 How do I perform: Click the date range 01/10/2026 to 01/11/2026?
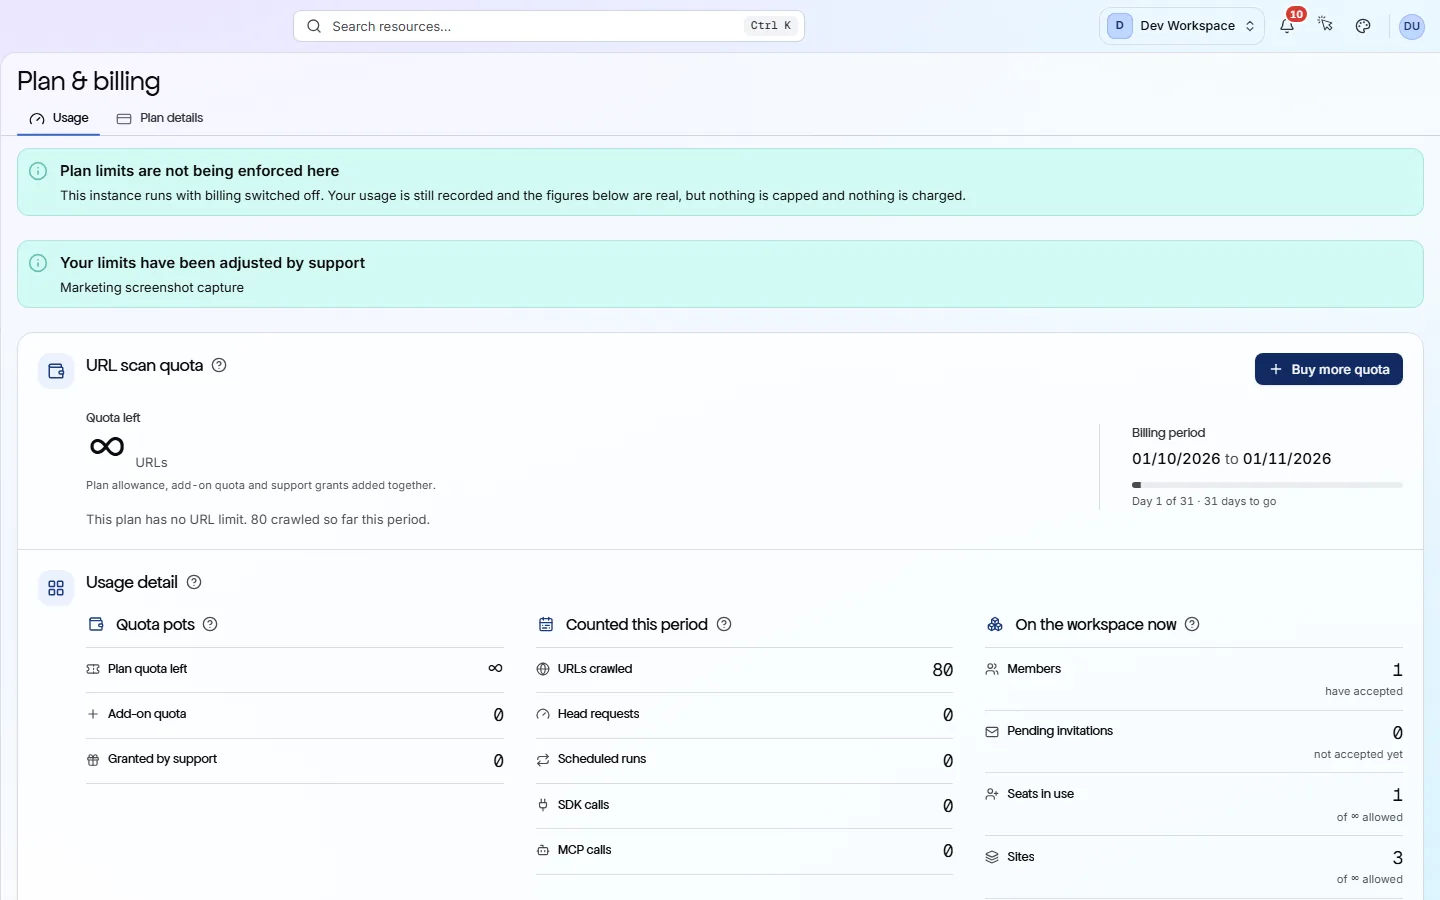click(1231, 459)
